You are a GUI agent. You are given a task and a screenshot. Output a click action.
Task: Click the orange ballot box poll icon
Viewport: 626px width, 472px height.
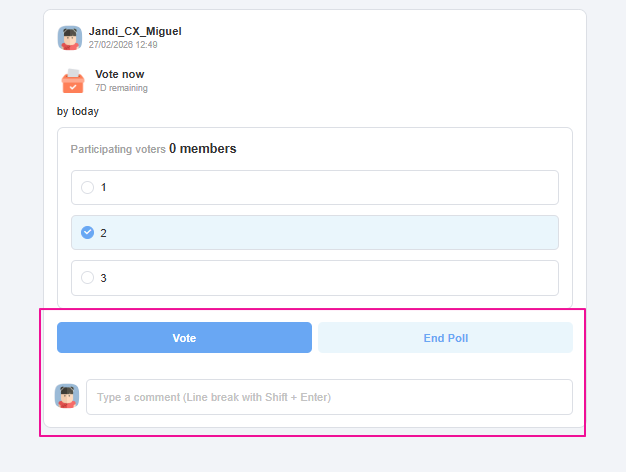(x=72, y=81)
